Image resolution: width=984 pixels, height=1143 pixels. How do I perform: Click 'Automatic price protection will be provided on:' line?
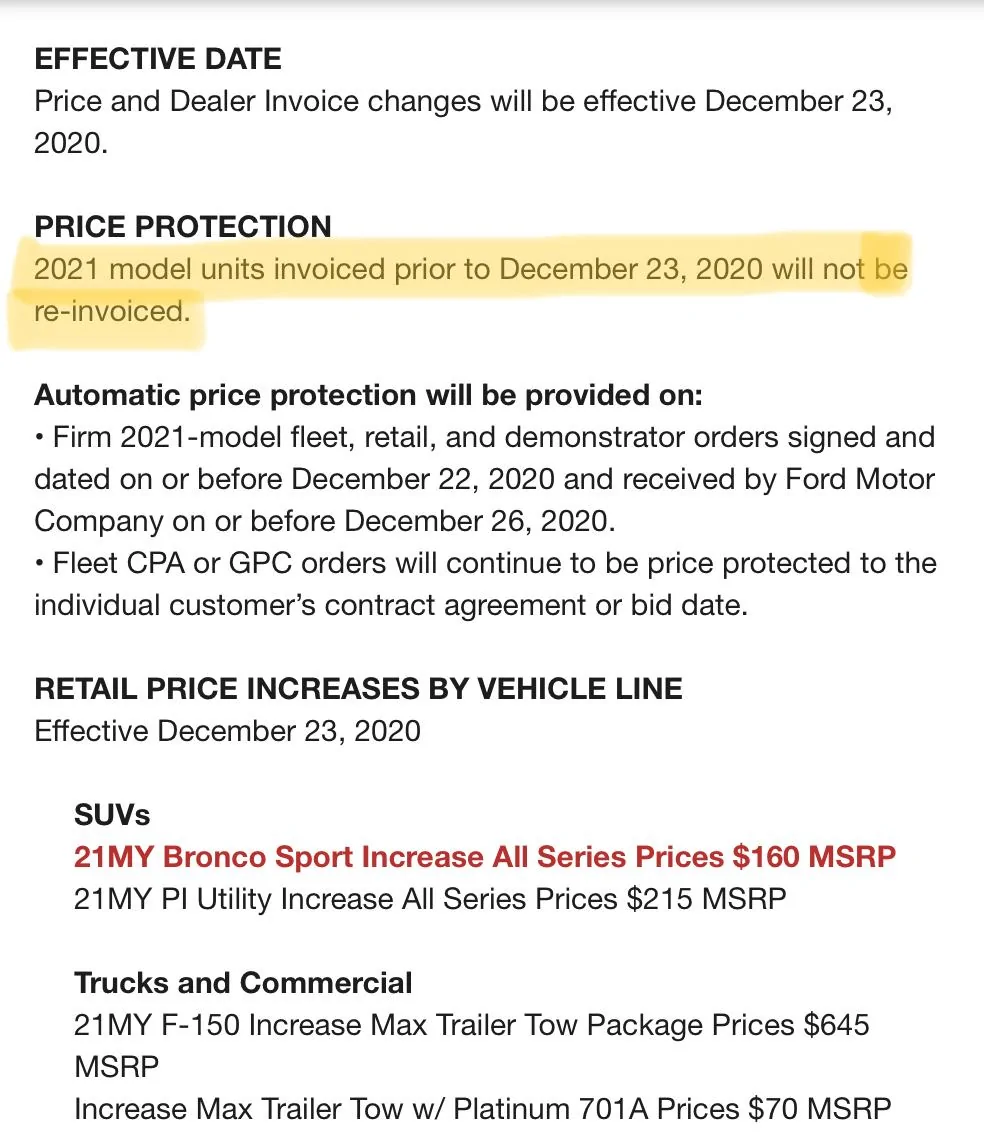pos(368,395)
